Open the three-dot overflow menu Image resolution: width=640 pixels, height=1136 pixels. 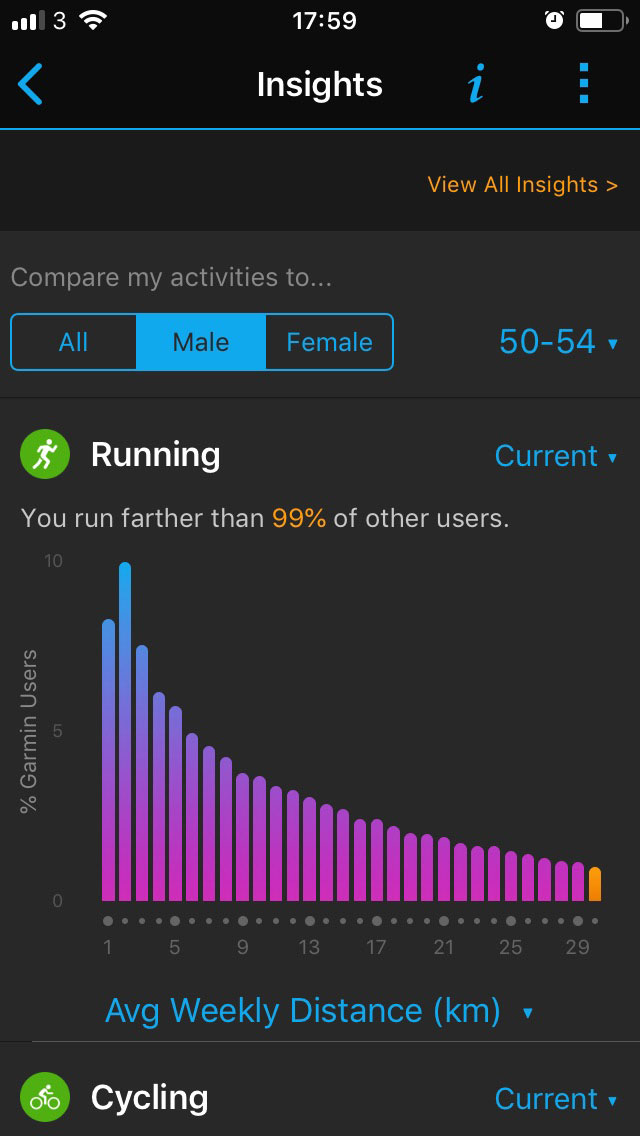[x=585, y=84]
